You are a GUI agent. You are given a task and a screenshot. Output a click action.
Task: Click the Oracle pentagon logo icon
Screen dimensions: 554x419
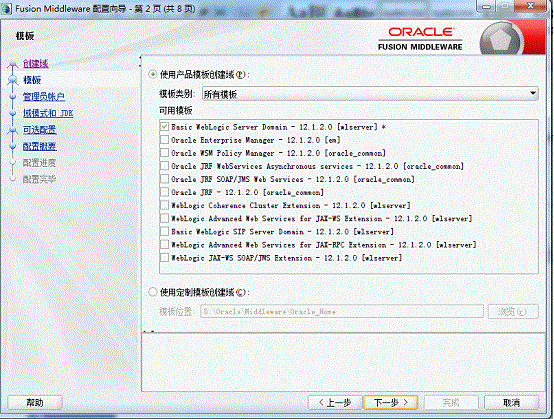click(502, 40)
